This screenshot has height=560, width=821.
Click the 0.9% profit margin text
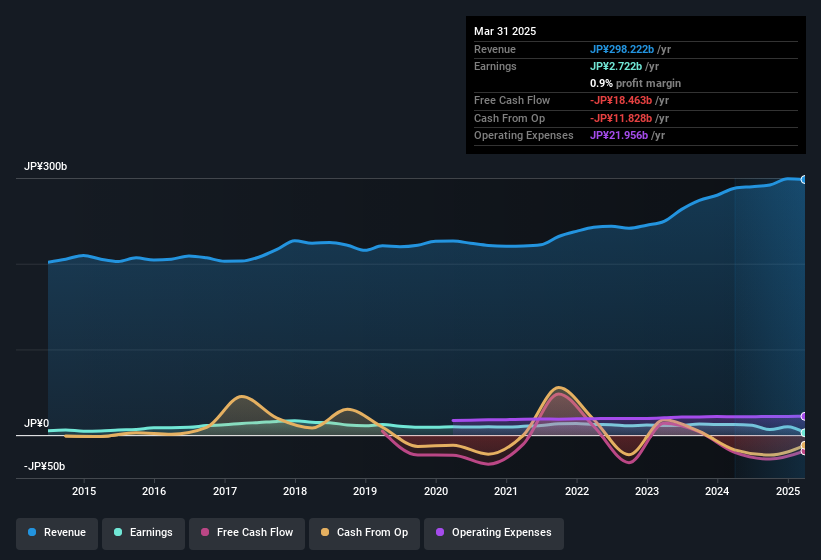[635, 83]
